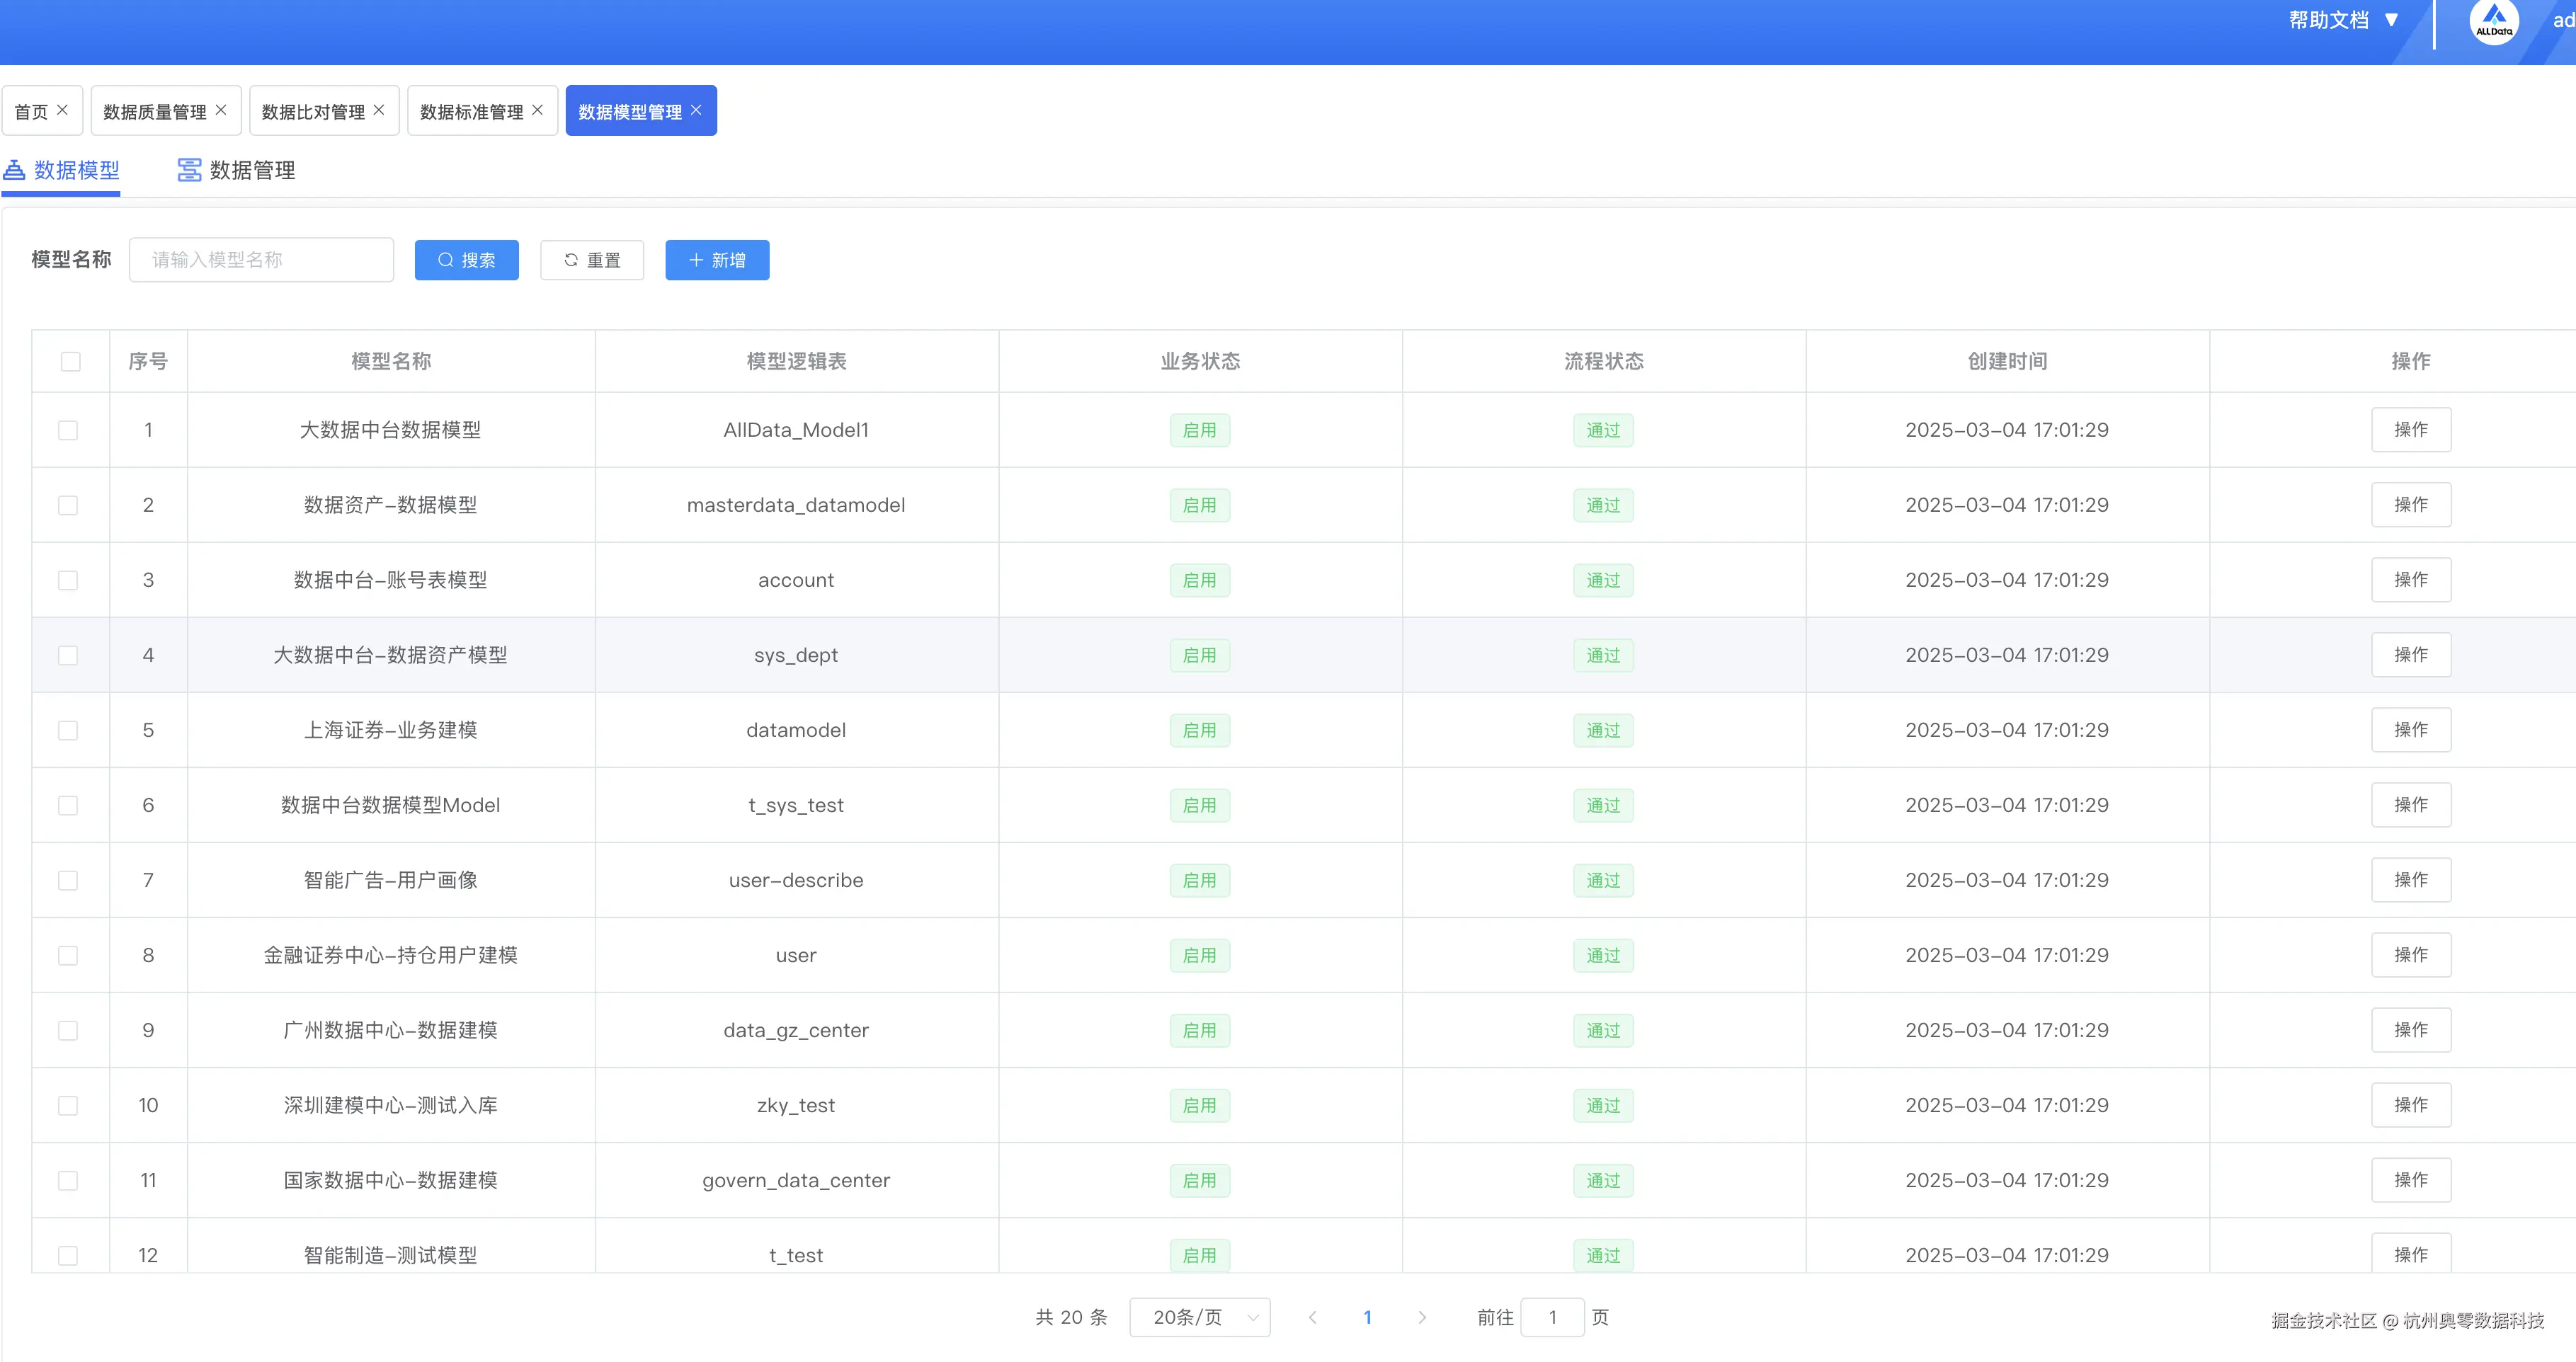Switch to the 数据标准管理 tab
Viewport: 2576px width, 1362px height.
click(471, 111)
